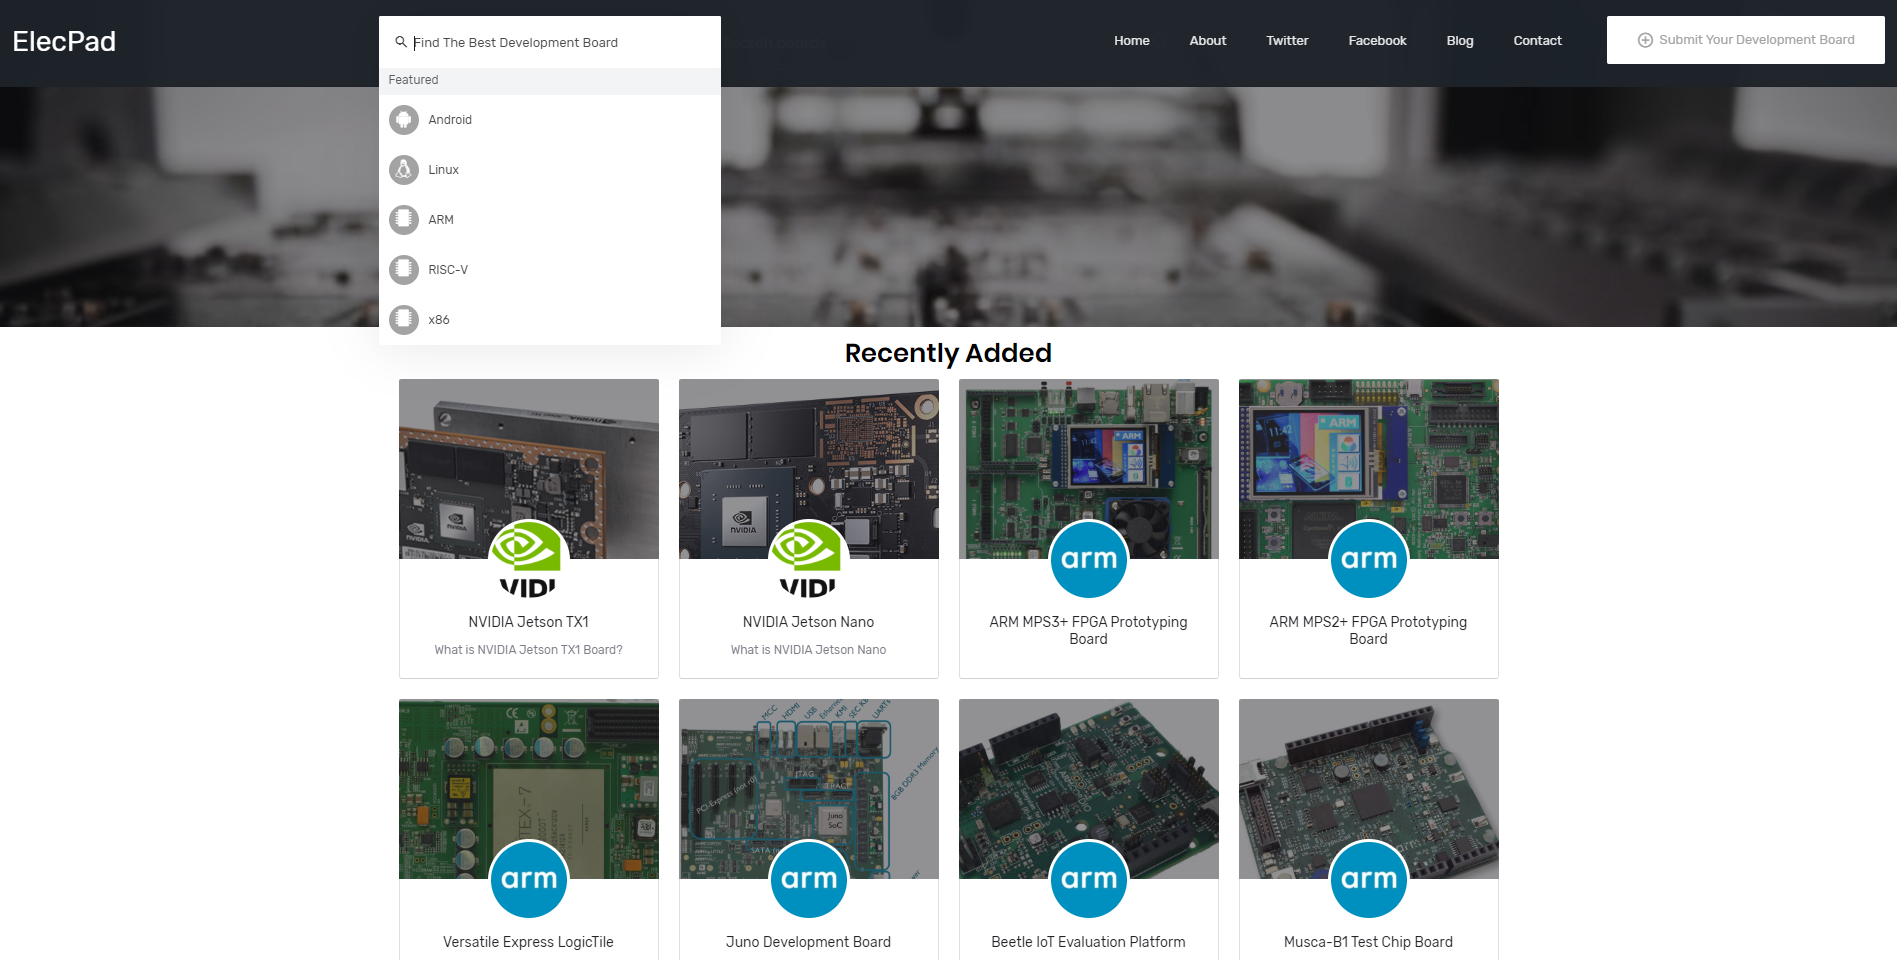Click arm logo on Versatile Express LogicTile card

(x=529, y=879)
